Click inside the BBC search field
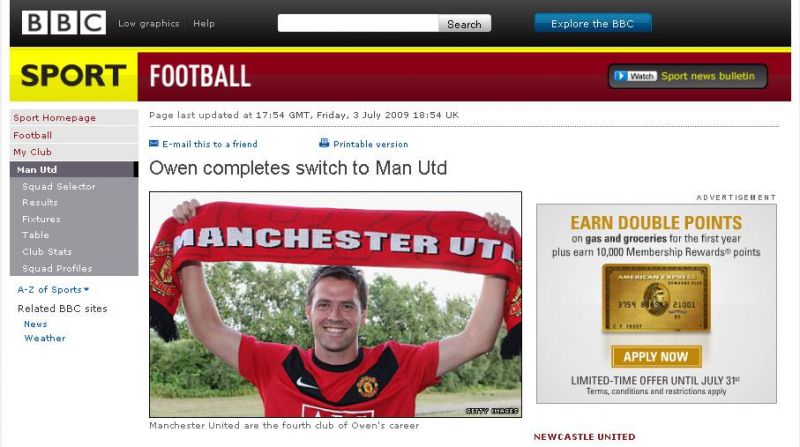 pyautogui.click(x=358, y=23)
